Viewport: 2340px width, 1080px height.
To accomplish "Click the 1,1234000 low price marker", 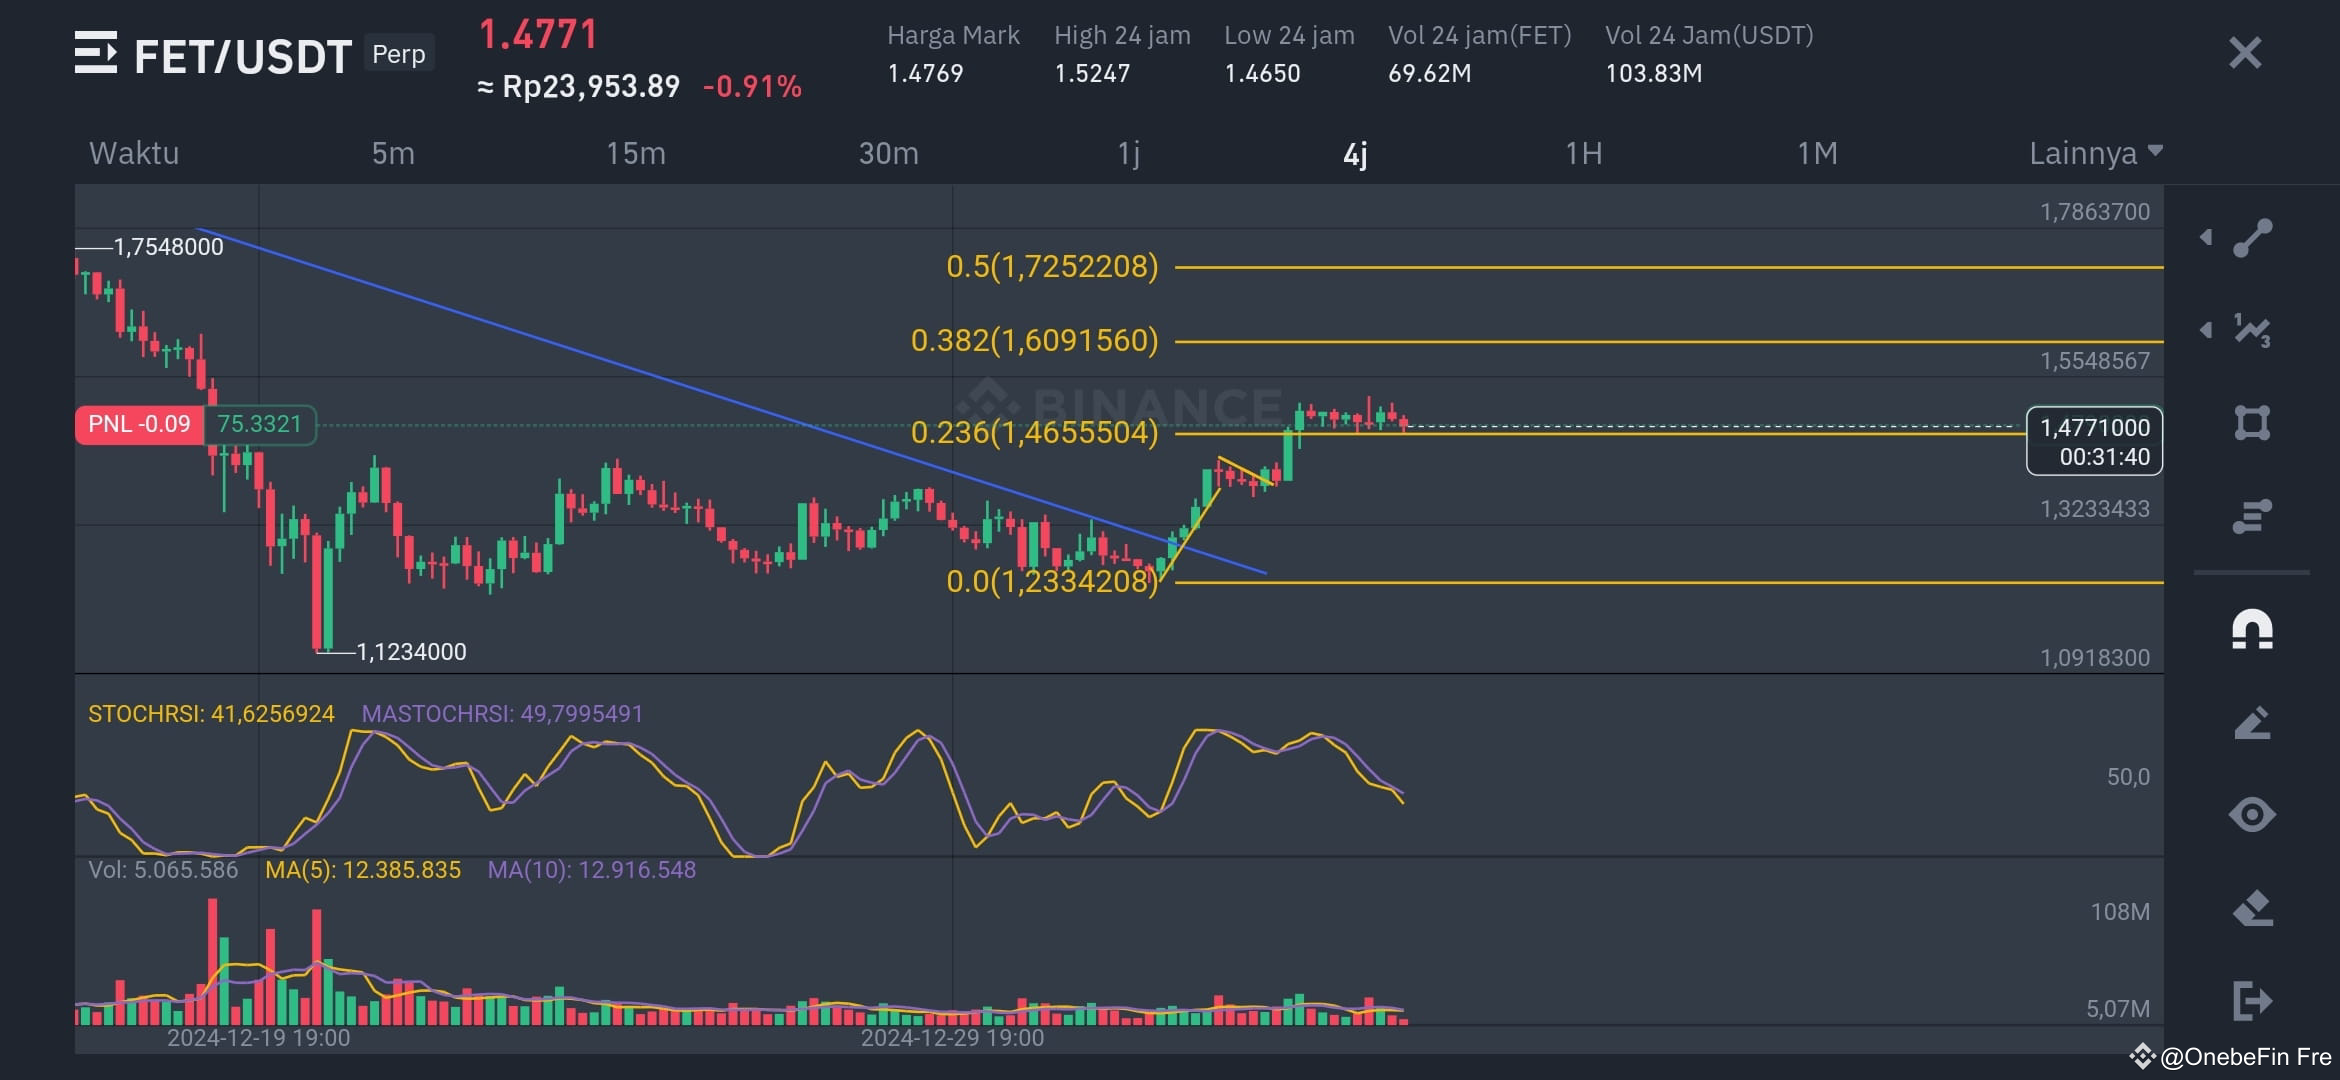I will click(411, 652).
